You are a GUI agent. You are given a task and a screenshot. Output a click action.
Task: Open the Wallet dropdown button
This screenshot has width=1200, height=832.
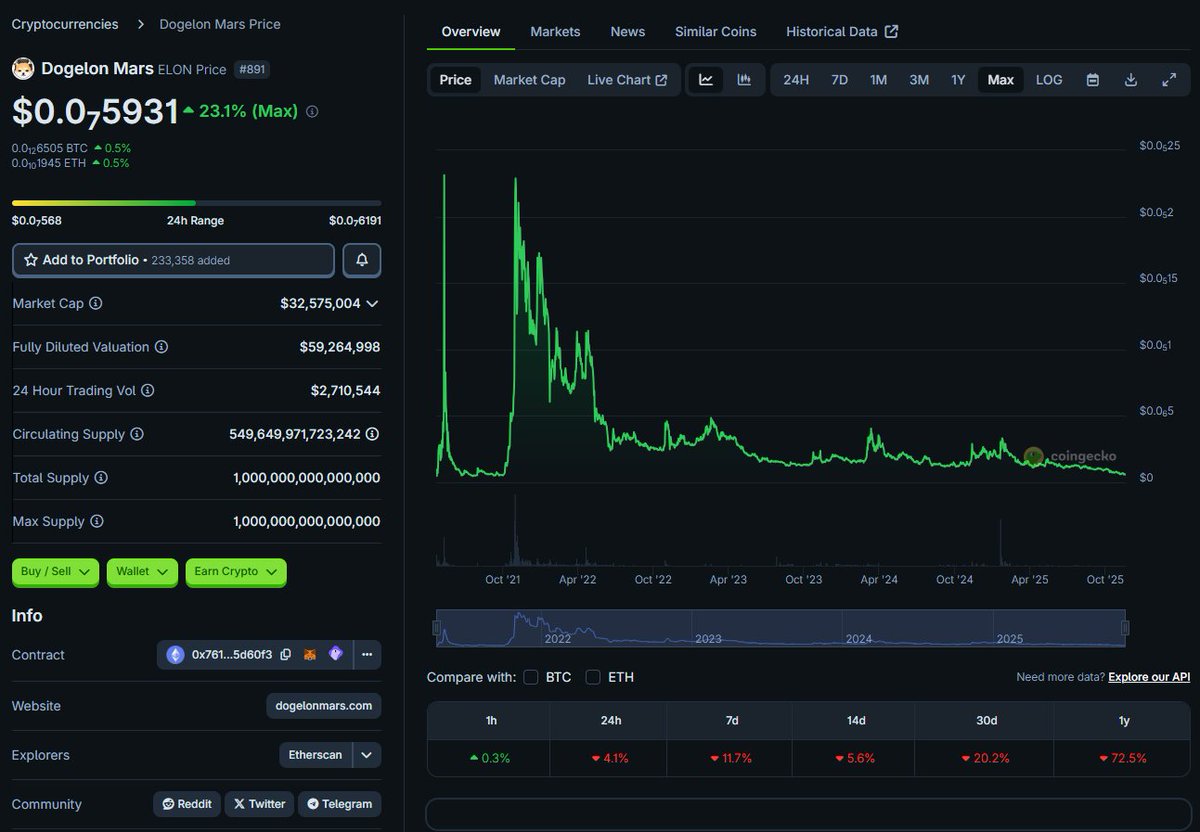point(141,572)
